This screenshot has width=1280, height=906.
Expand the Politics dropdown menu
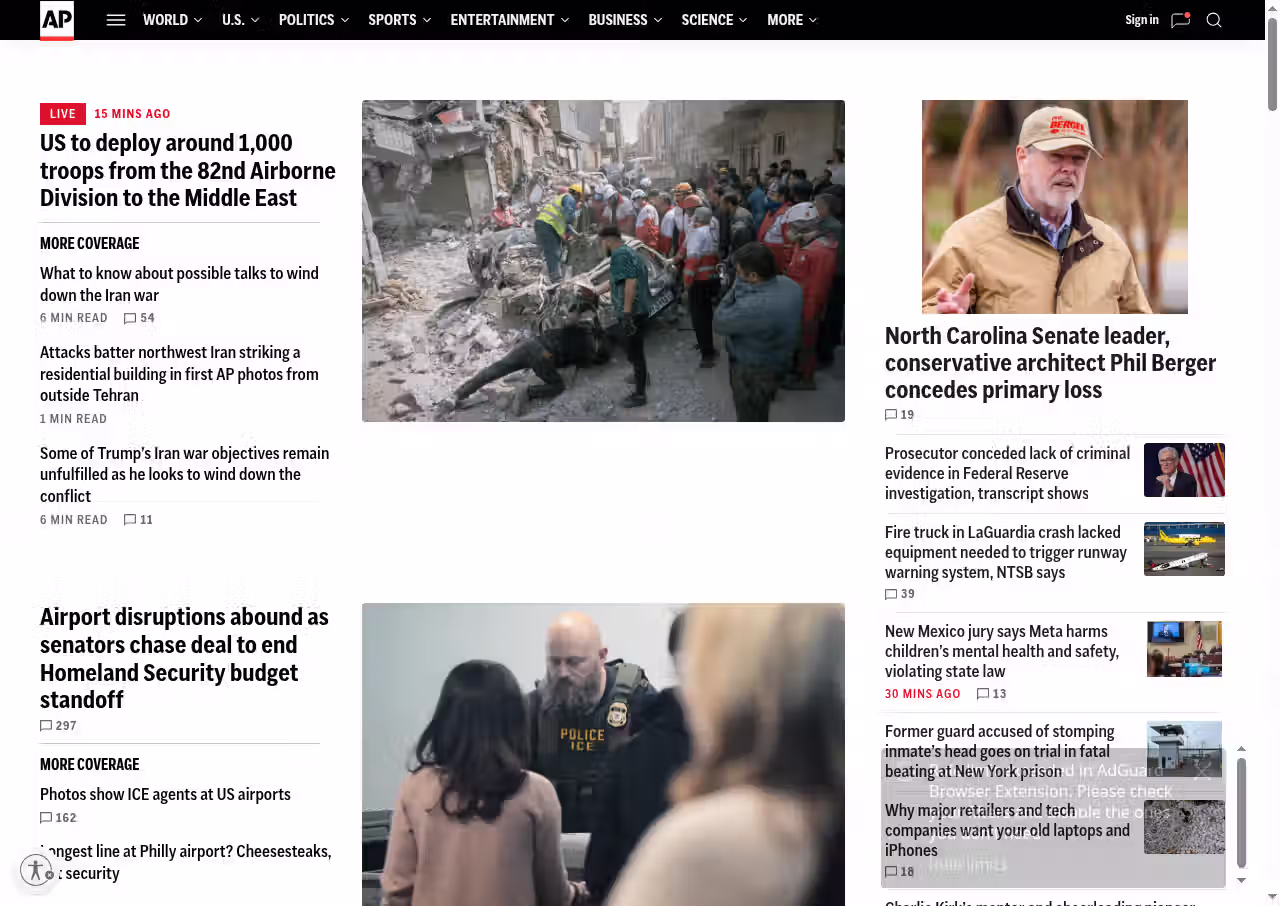[x=313, y=20]
